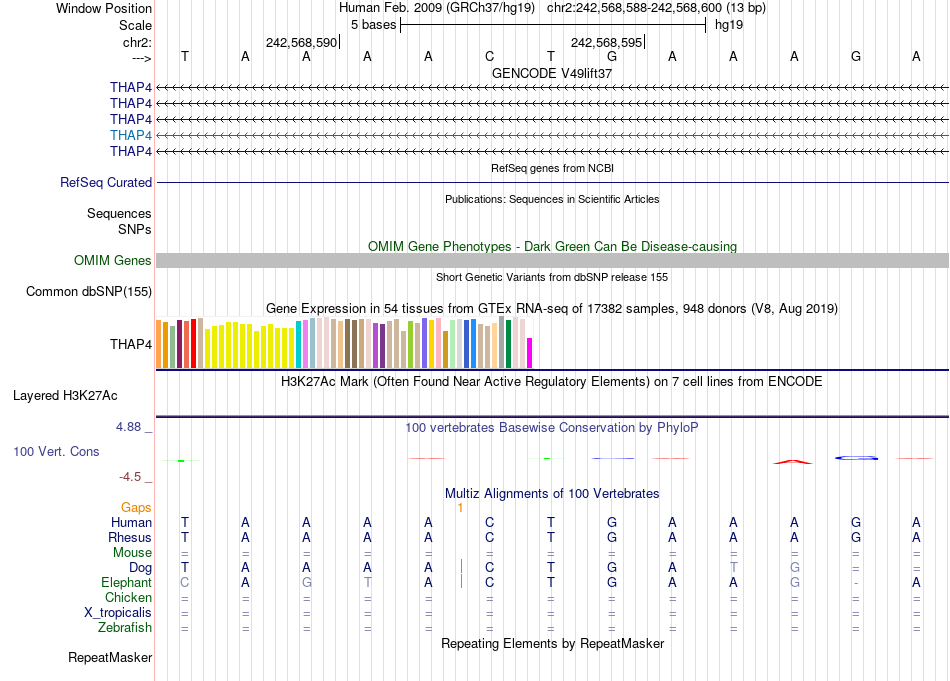Viewport: 950px width, 681px height.
Task: Click the Common dbSNP(155) track label
Action: coord(89,291)
